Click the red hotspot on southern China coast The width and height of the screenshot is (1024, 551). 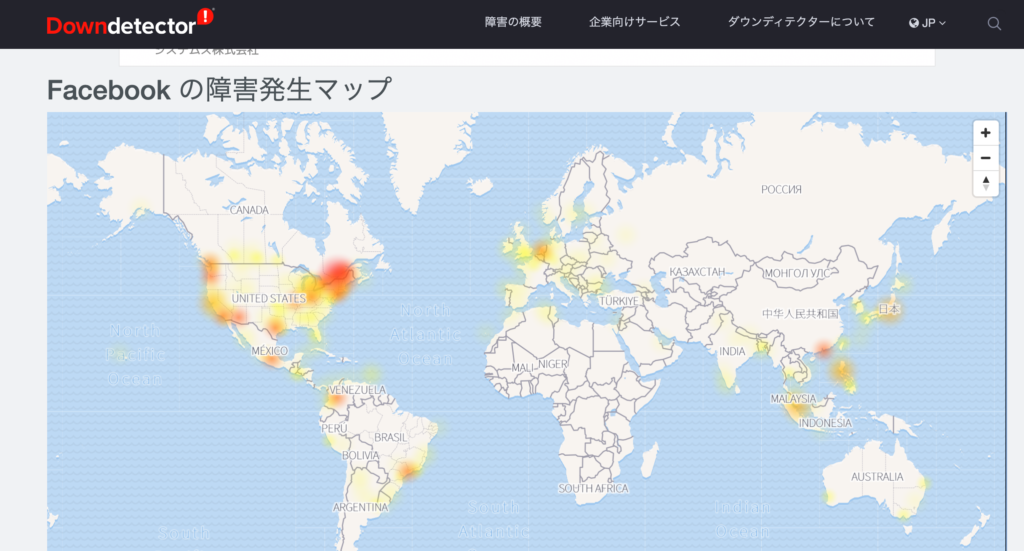pyautogui.click(x=824, y=348)
